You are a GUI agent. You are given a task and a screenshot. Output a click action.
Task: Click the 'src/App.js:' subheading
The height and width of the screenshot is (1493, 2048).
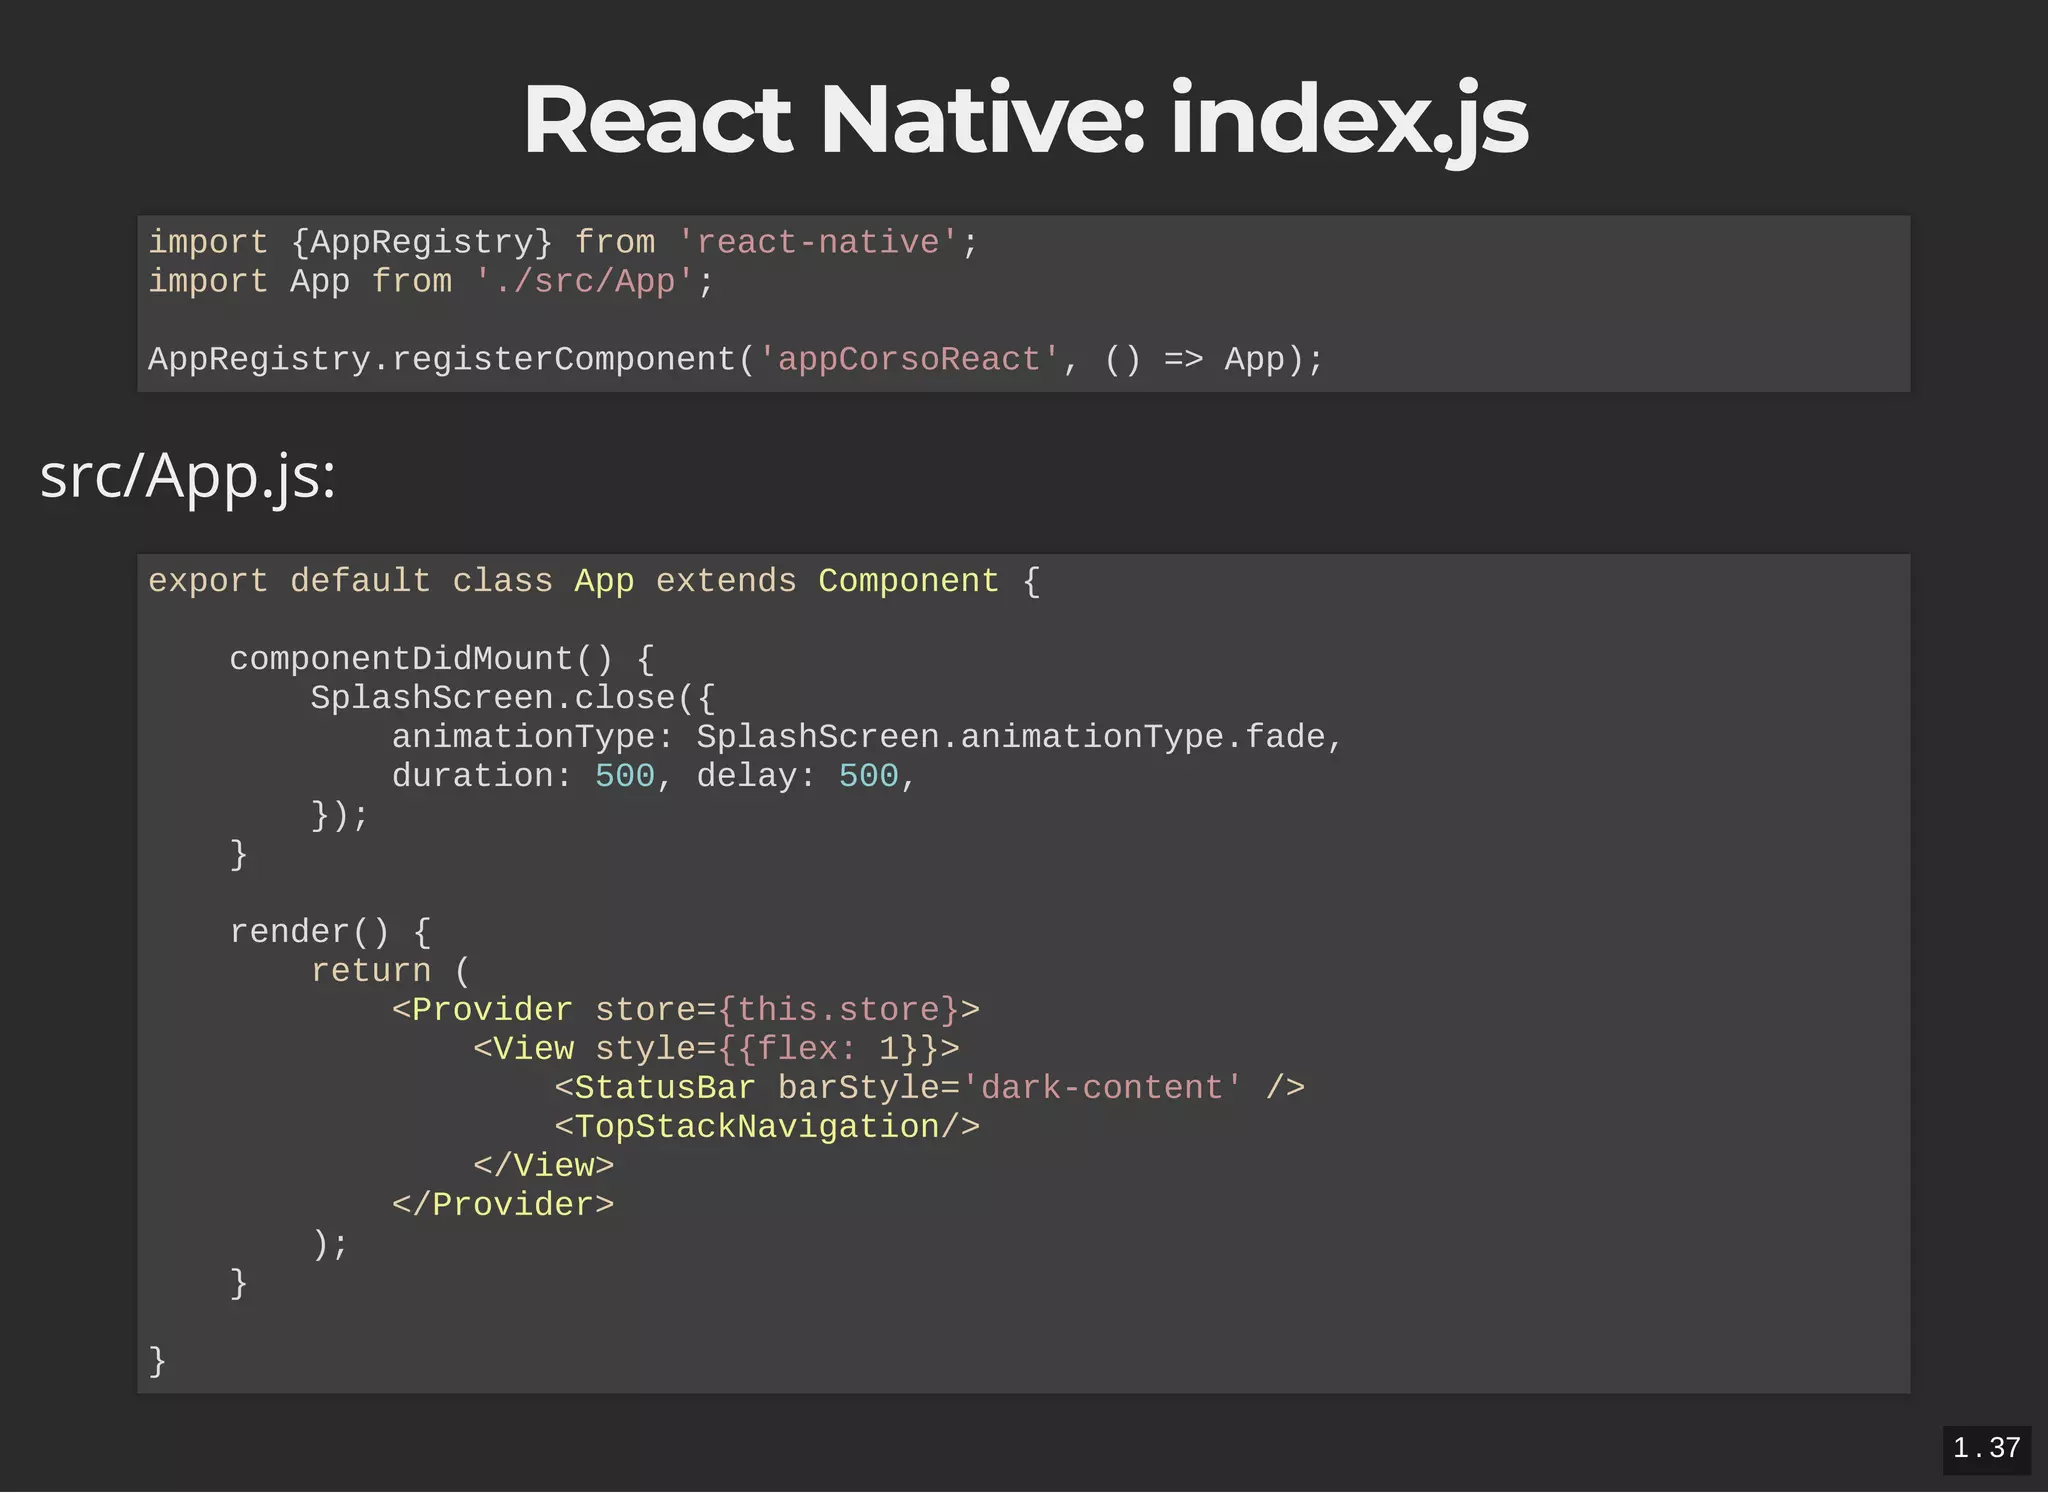click(x=188, y=477)
